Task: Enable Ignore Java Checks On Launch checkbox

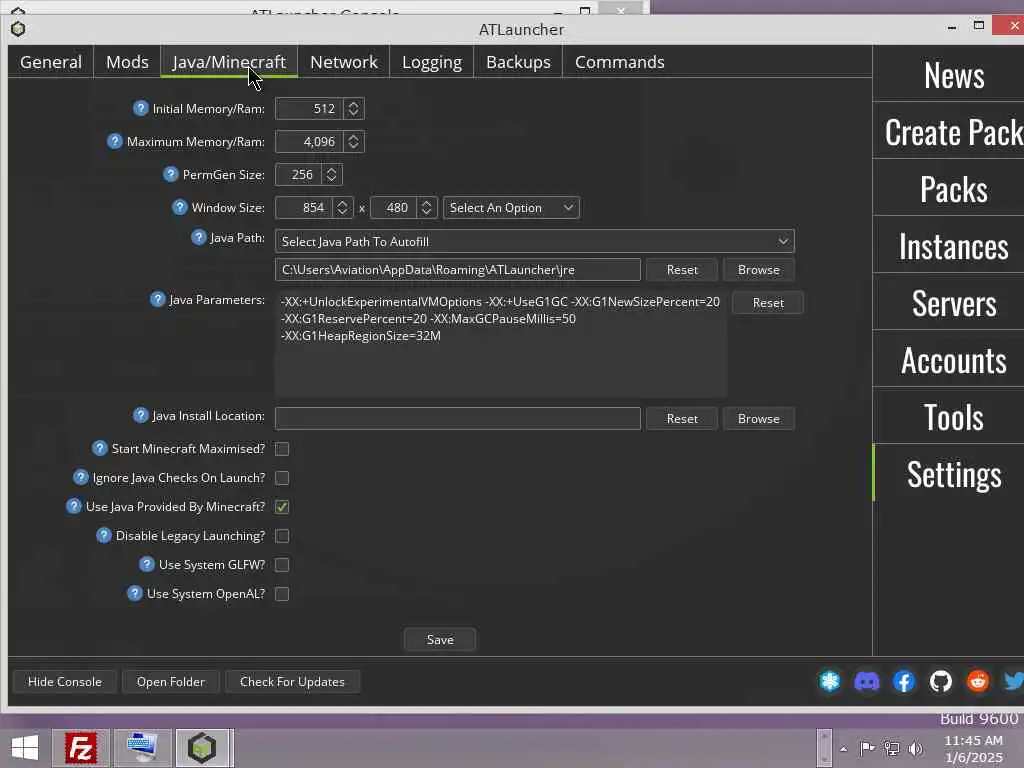Action: point(282,478)
